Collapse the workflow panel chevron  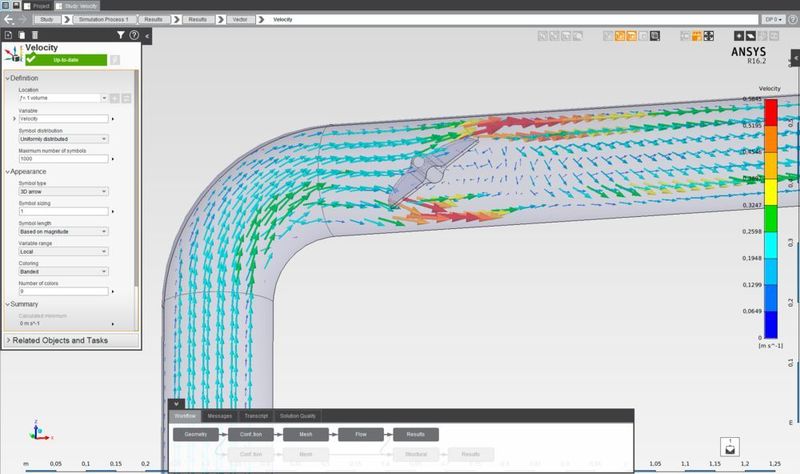[x=177, y=404]
